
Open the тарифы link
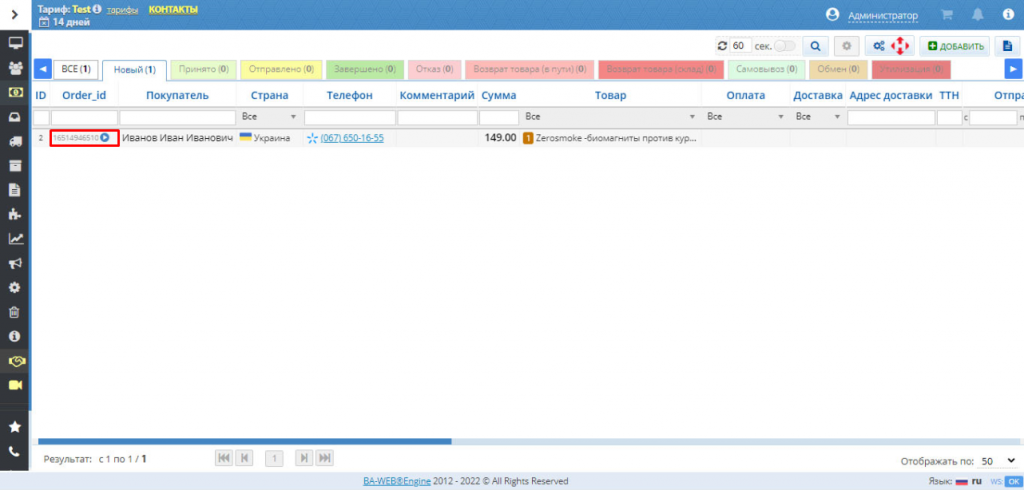tap(122, 10)
